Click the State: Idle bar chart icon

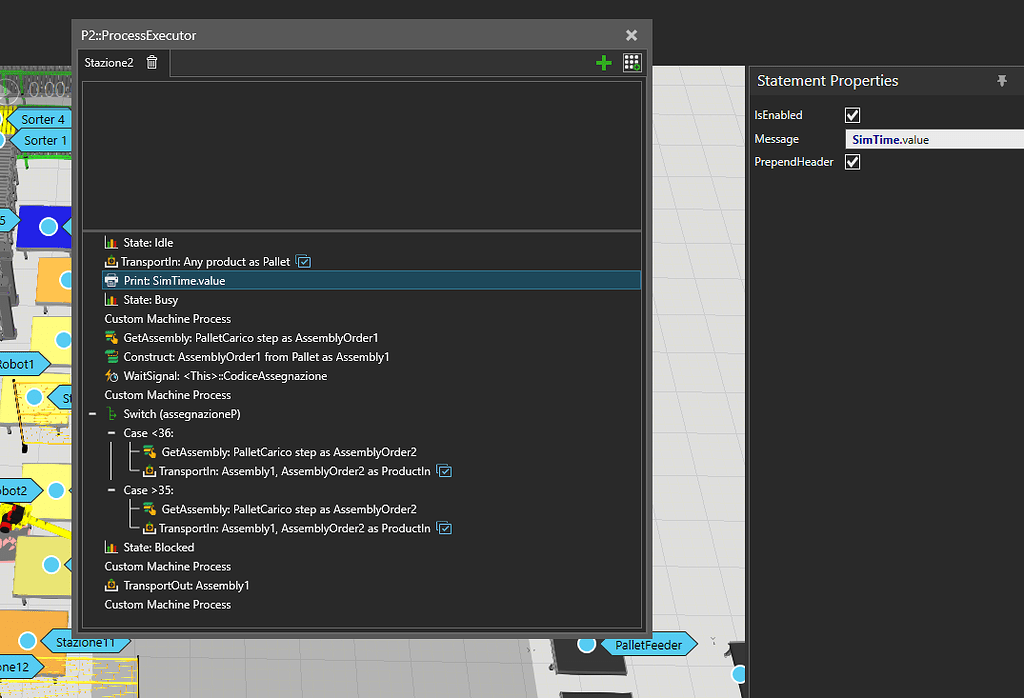tap(111, 242)
